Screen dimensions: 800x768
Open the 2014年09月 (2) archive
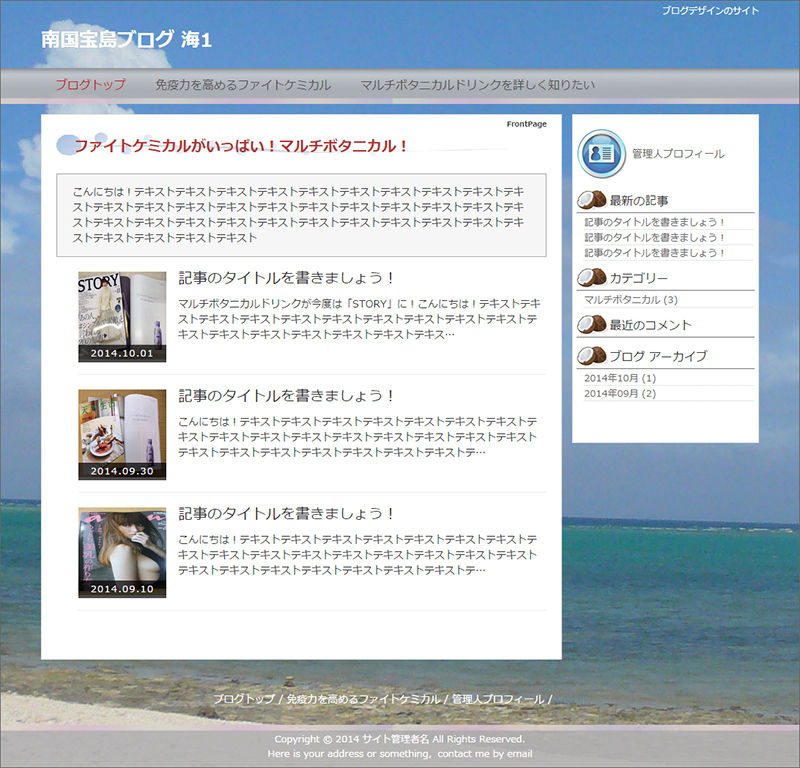coord(620,393)
